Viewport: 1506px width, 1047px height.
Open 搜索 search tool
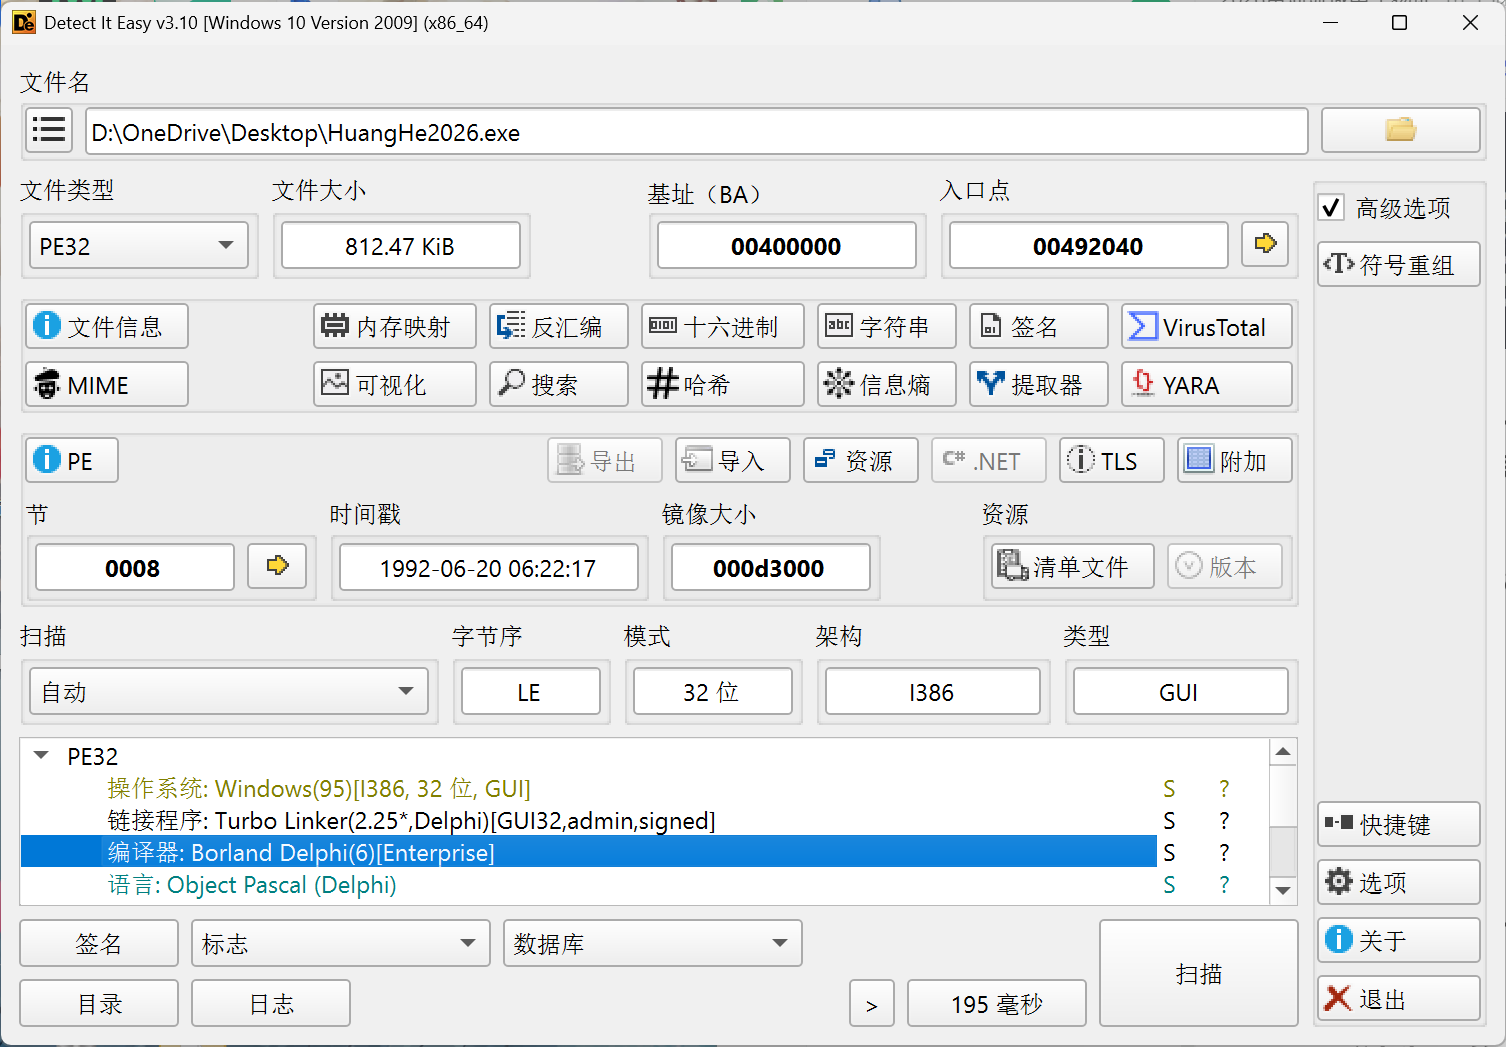(x=559, y=384)
